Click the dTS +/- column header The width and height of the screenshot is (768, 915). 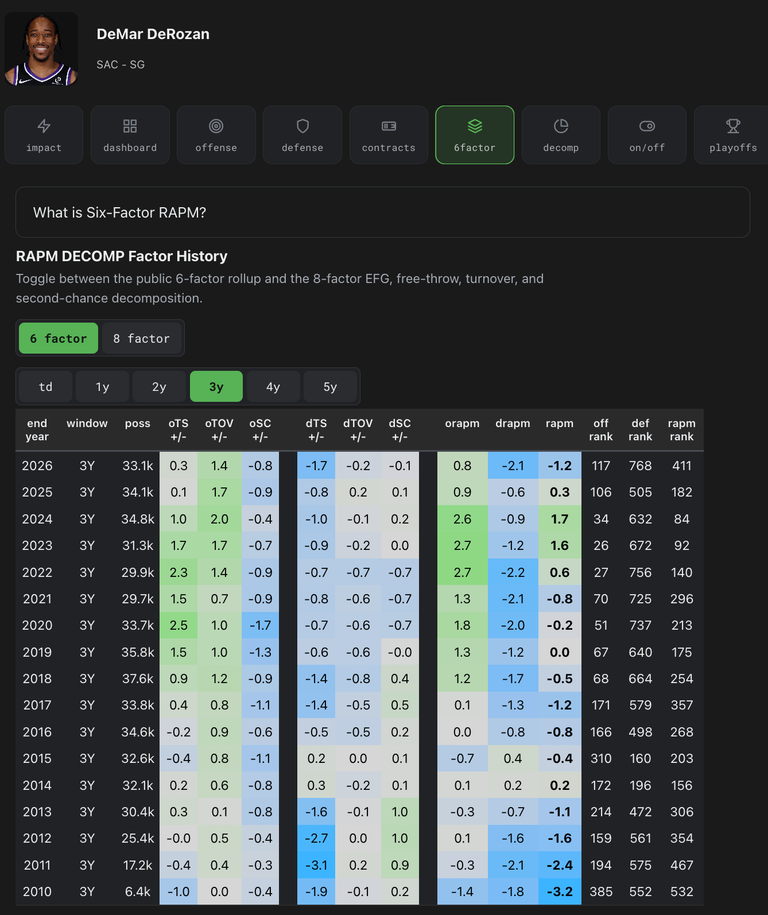click(x=316, y=430)
